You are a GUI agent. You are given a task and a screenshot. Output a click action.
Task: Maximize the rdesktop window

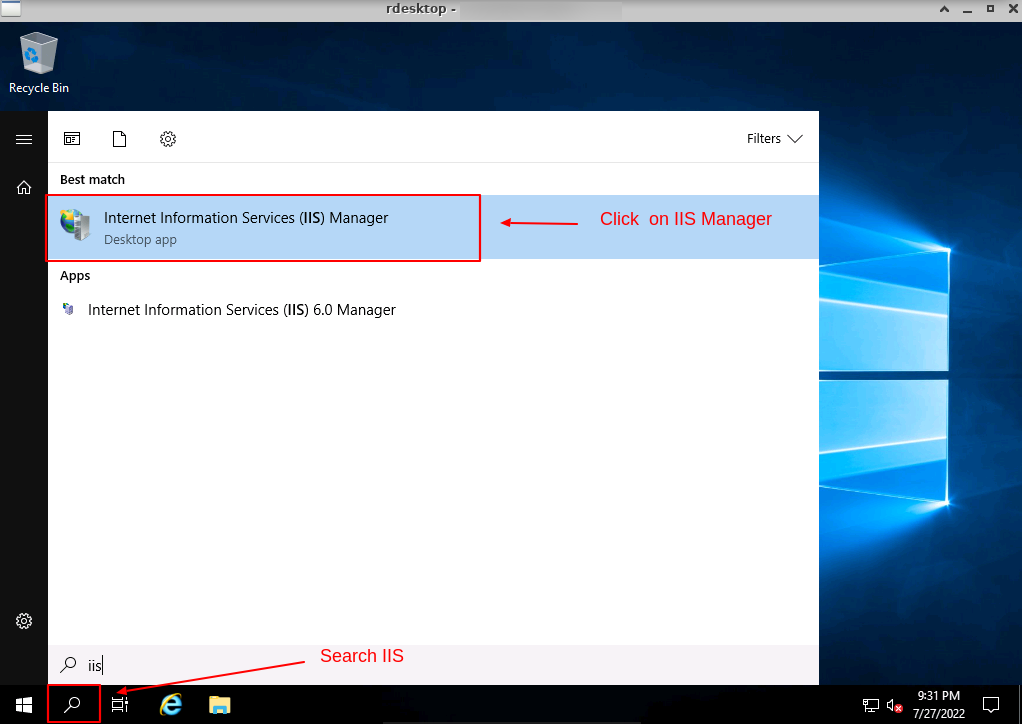point(990,8)
